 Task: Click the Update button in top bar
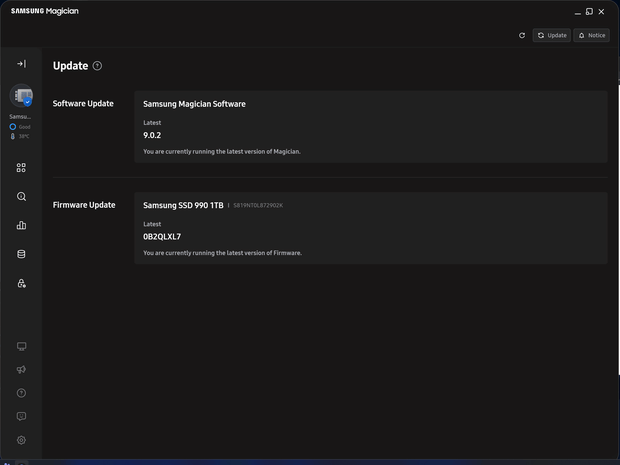pos(552,35)
